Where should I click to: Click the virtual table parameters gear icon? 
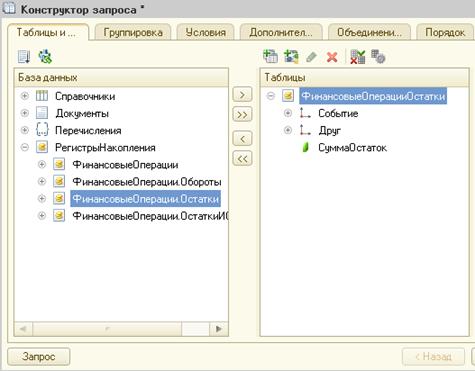tap(378, 56)
